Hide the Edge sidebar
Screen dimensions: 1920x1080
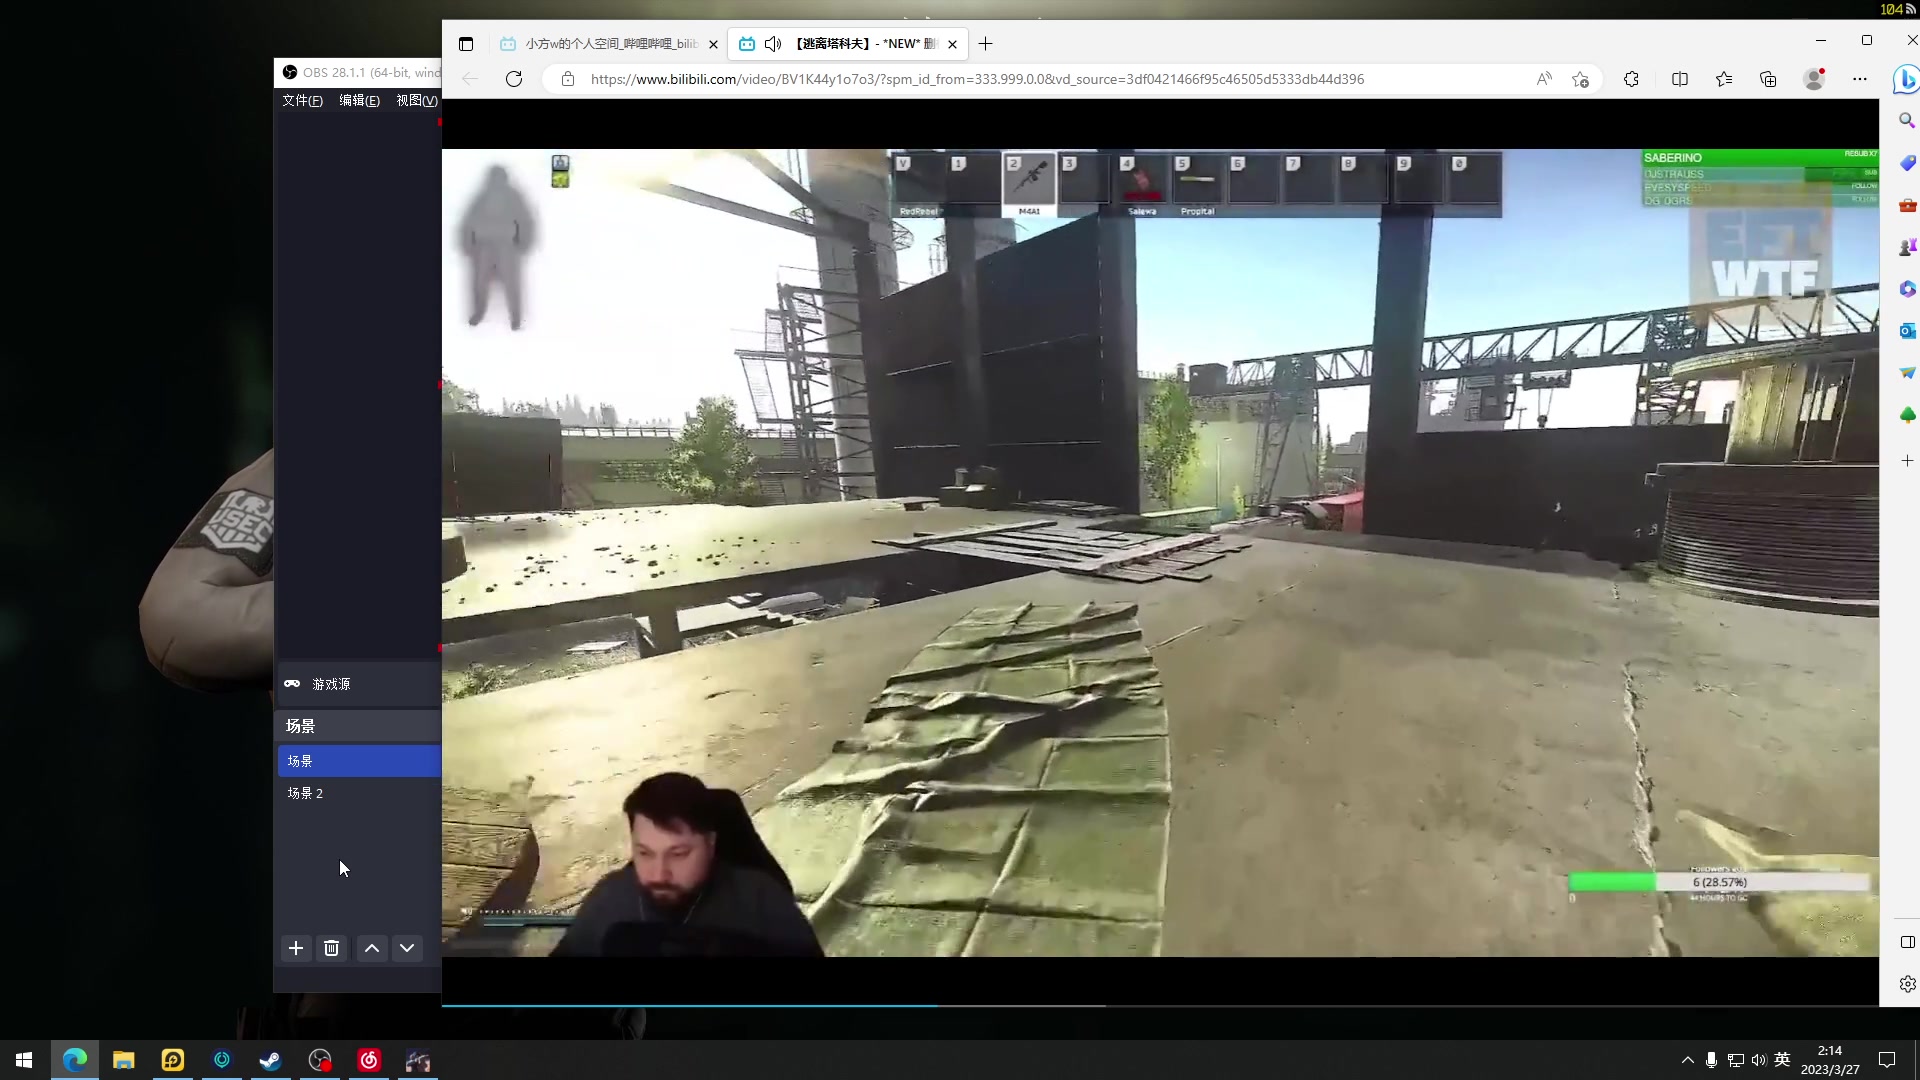(1907, 942)
